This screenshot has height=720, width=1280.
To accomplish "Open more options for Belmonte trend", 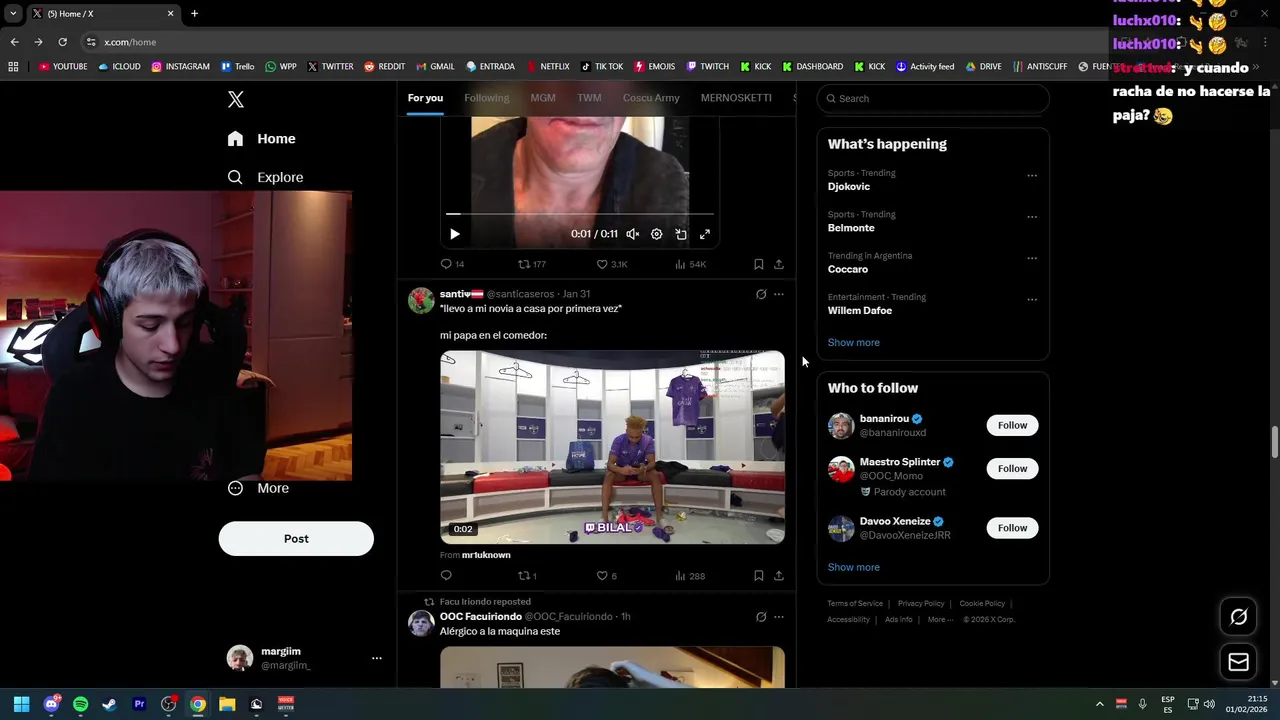I will pyautogui.click(x=1032, y=216).
